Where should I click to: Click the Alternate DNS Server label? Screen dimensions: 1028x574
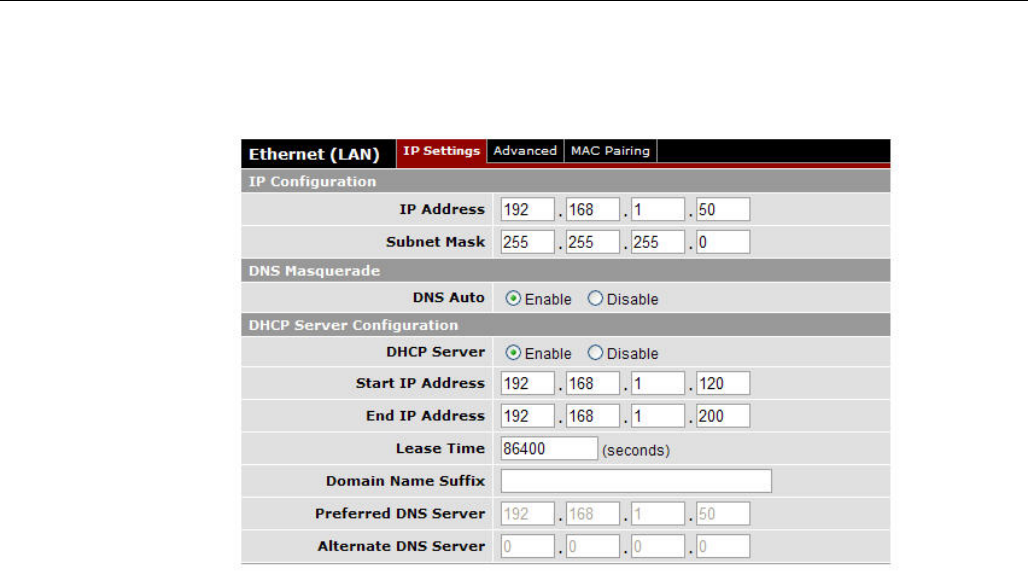(401, 546)
